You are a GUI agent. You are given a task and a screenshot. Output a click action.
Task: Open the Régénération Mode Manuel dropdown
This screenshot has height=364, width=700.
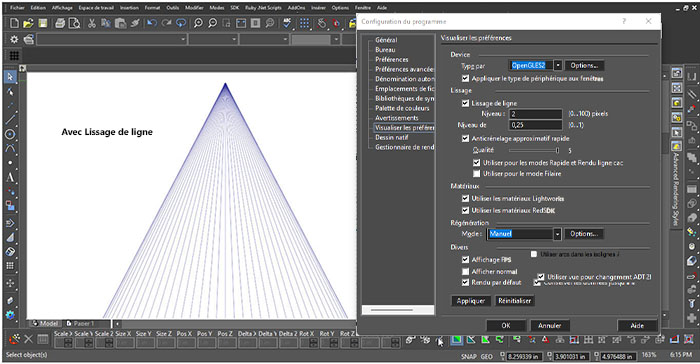557,234
